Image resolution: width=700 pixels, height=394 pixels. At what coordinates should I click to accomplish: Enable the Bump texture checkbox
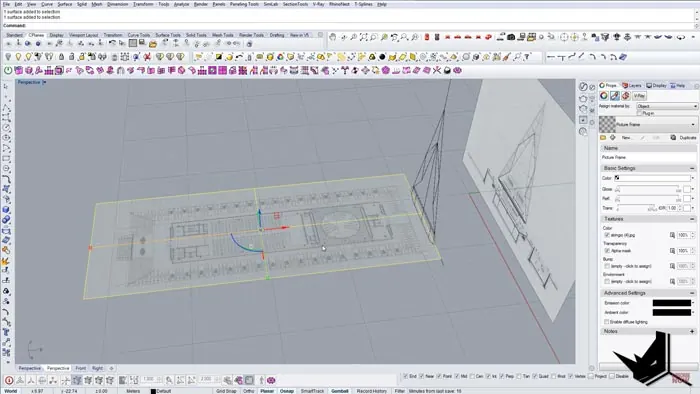[607, 266]
